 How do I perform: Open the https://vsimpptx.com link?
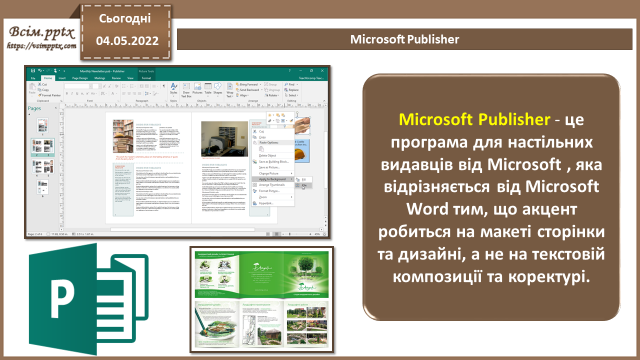pos(41,46)
